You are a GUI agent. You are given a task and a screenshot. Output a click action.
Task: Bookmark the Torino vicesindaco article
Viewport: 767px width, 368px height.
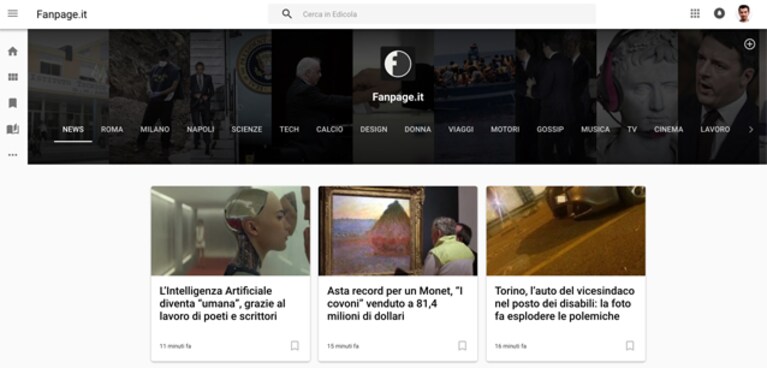tap(630, 346)
